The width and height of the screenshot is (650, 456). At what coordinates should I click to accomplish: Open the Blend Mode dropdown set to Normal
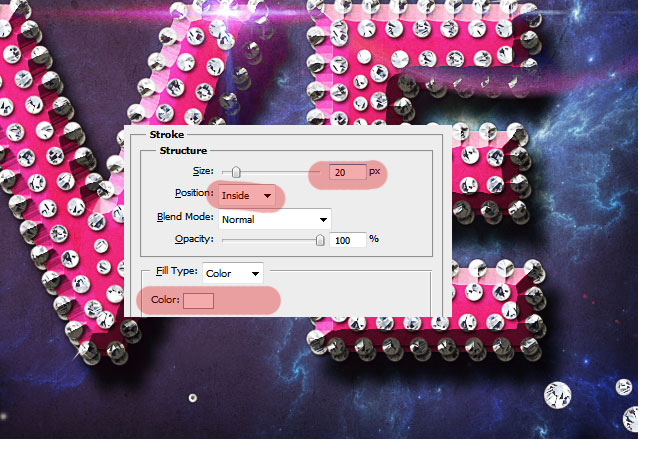275,219
